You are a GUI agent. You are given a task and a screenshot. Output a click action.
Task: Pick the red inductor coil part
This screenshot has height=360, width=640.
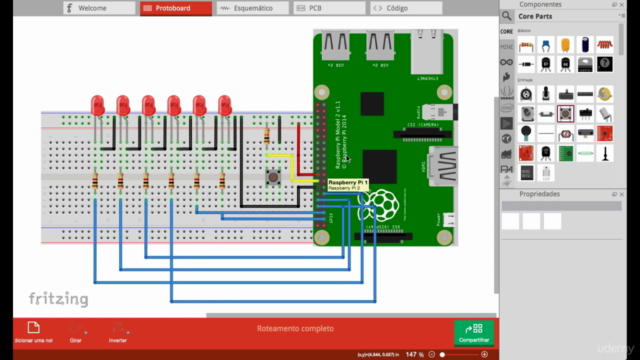(605, 45)
